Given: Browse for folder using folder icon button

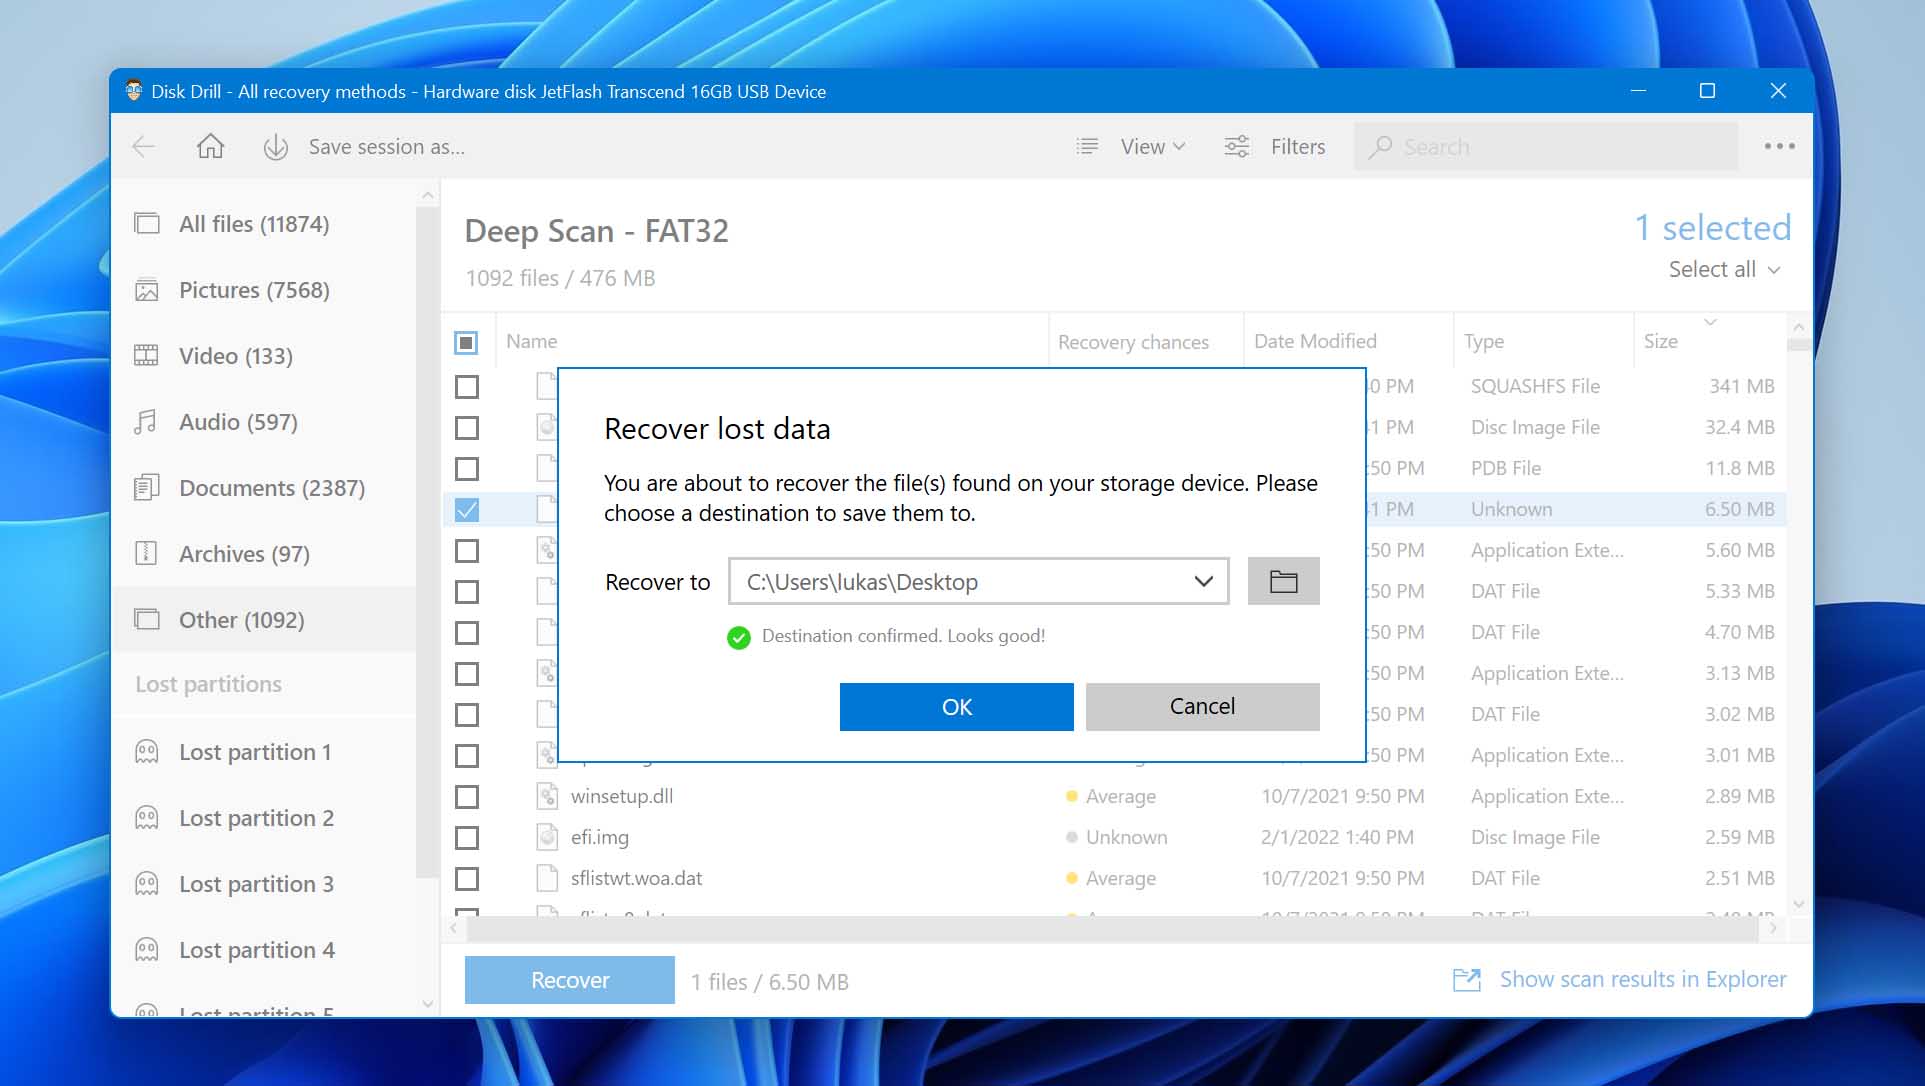Looking at the screenshot, I should coord(1283,581).
